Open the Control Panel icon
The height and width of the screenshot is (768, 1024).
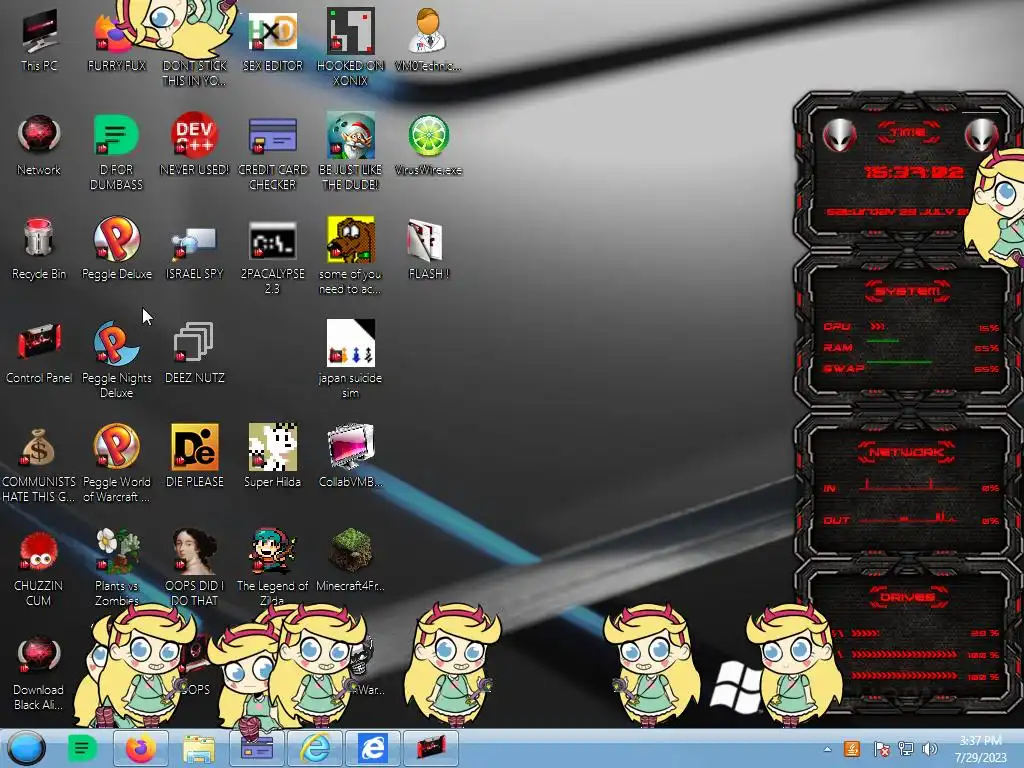click(x=39, y=341)
